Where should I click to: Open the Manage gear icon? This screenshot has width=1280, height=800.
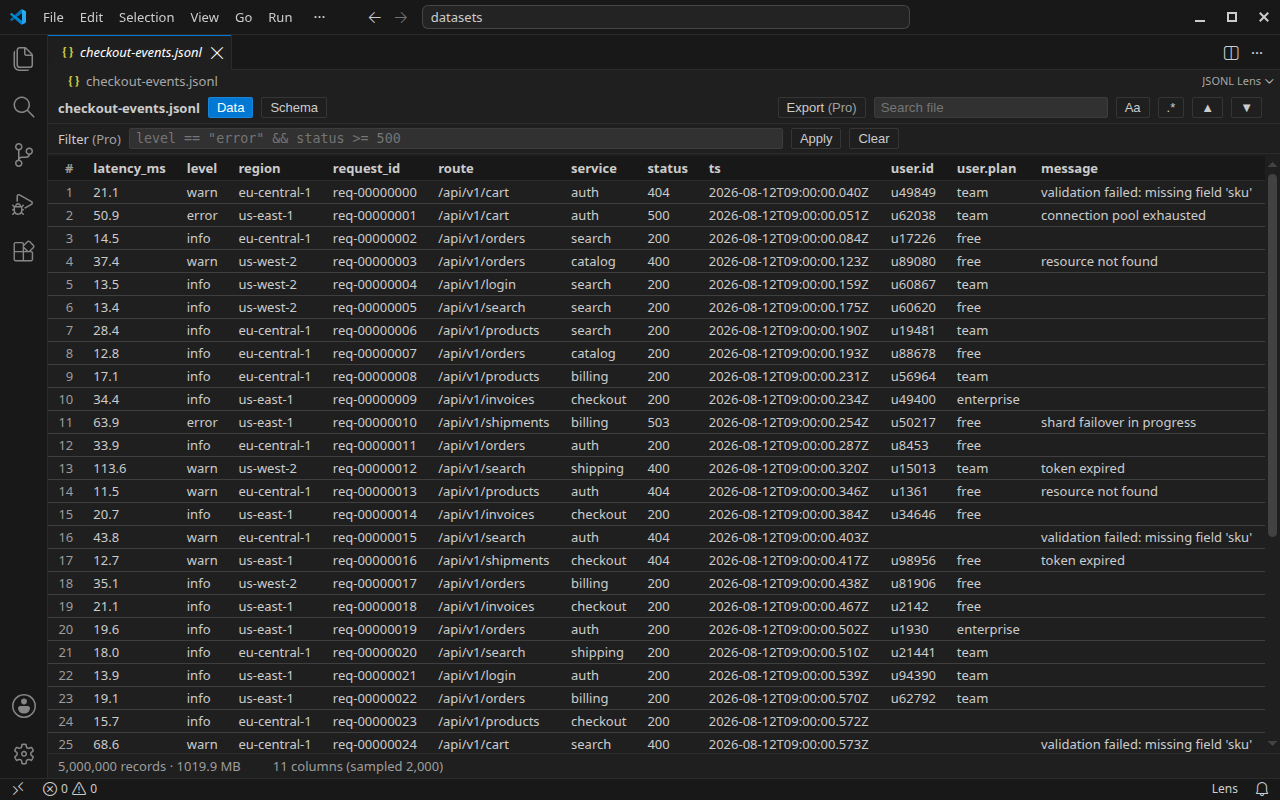pos(23,753)
